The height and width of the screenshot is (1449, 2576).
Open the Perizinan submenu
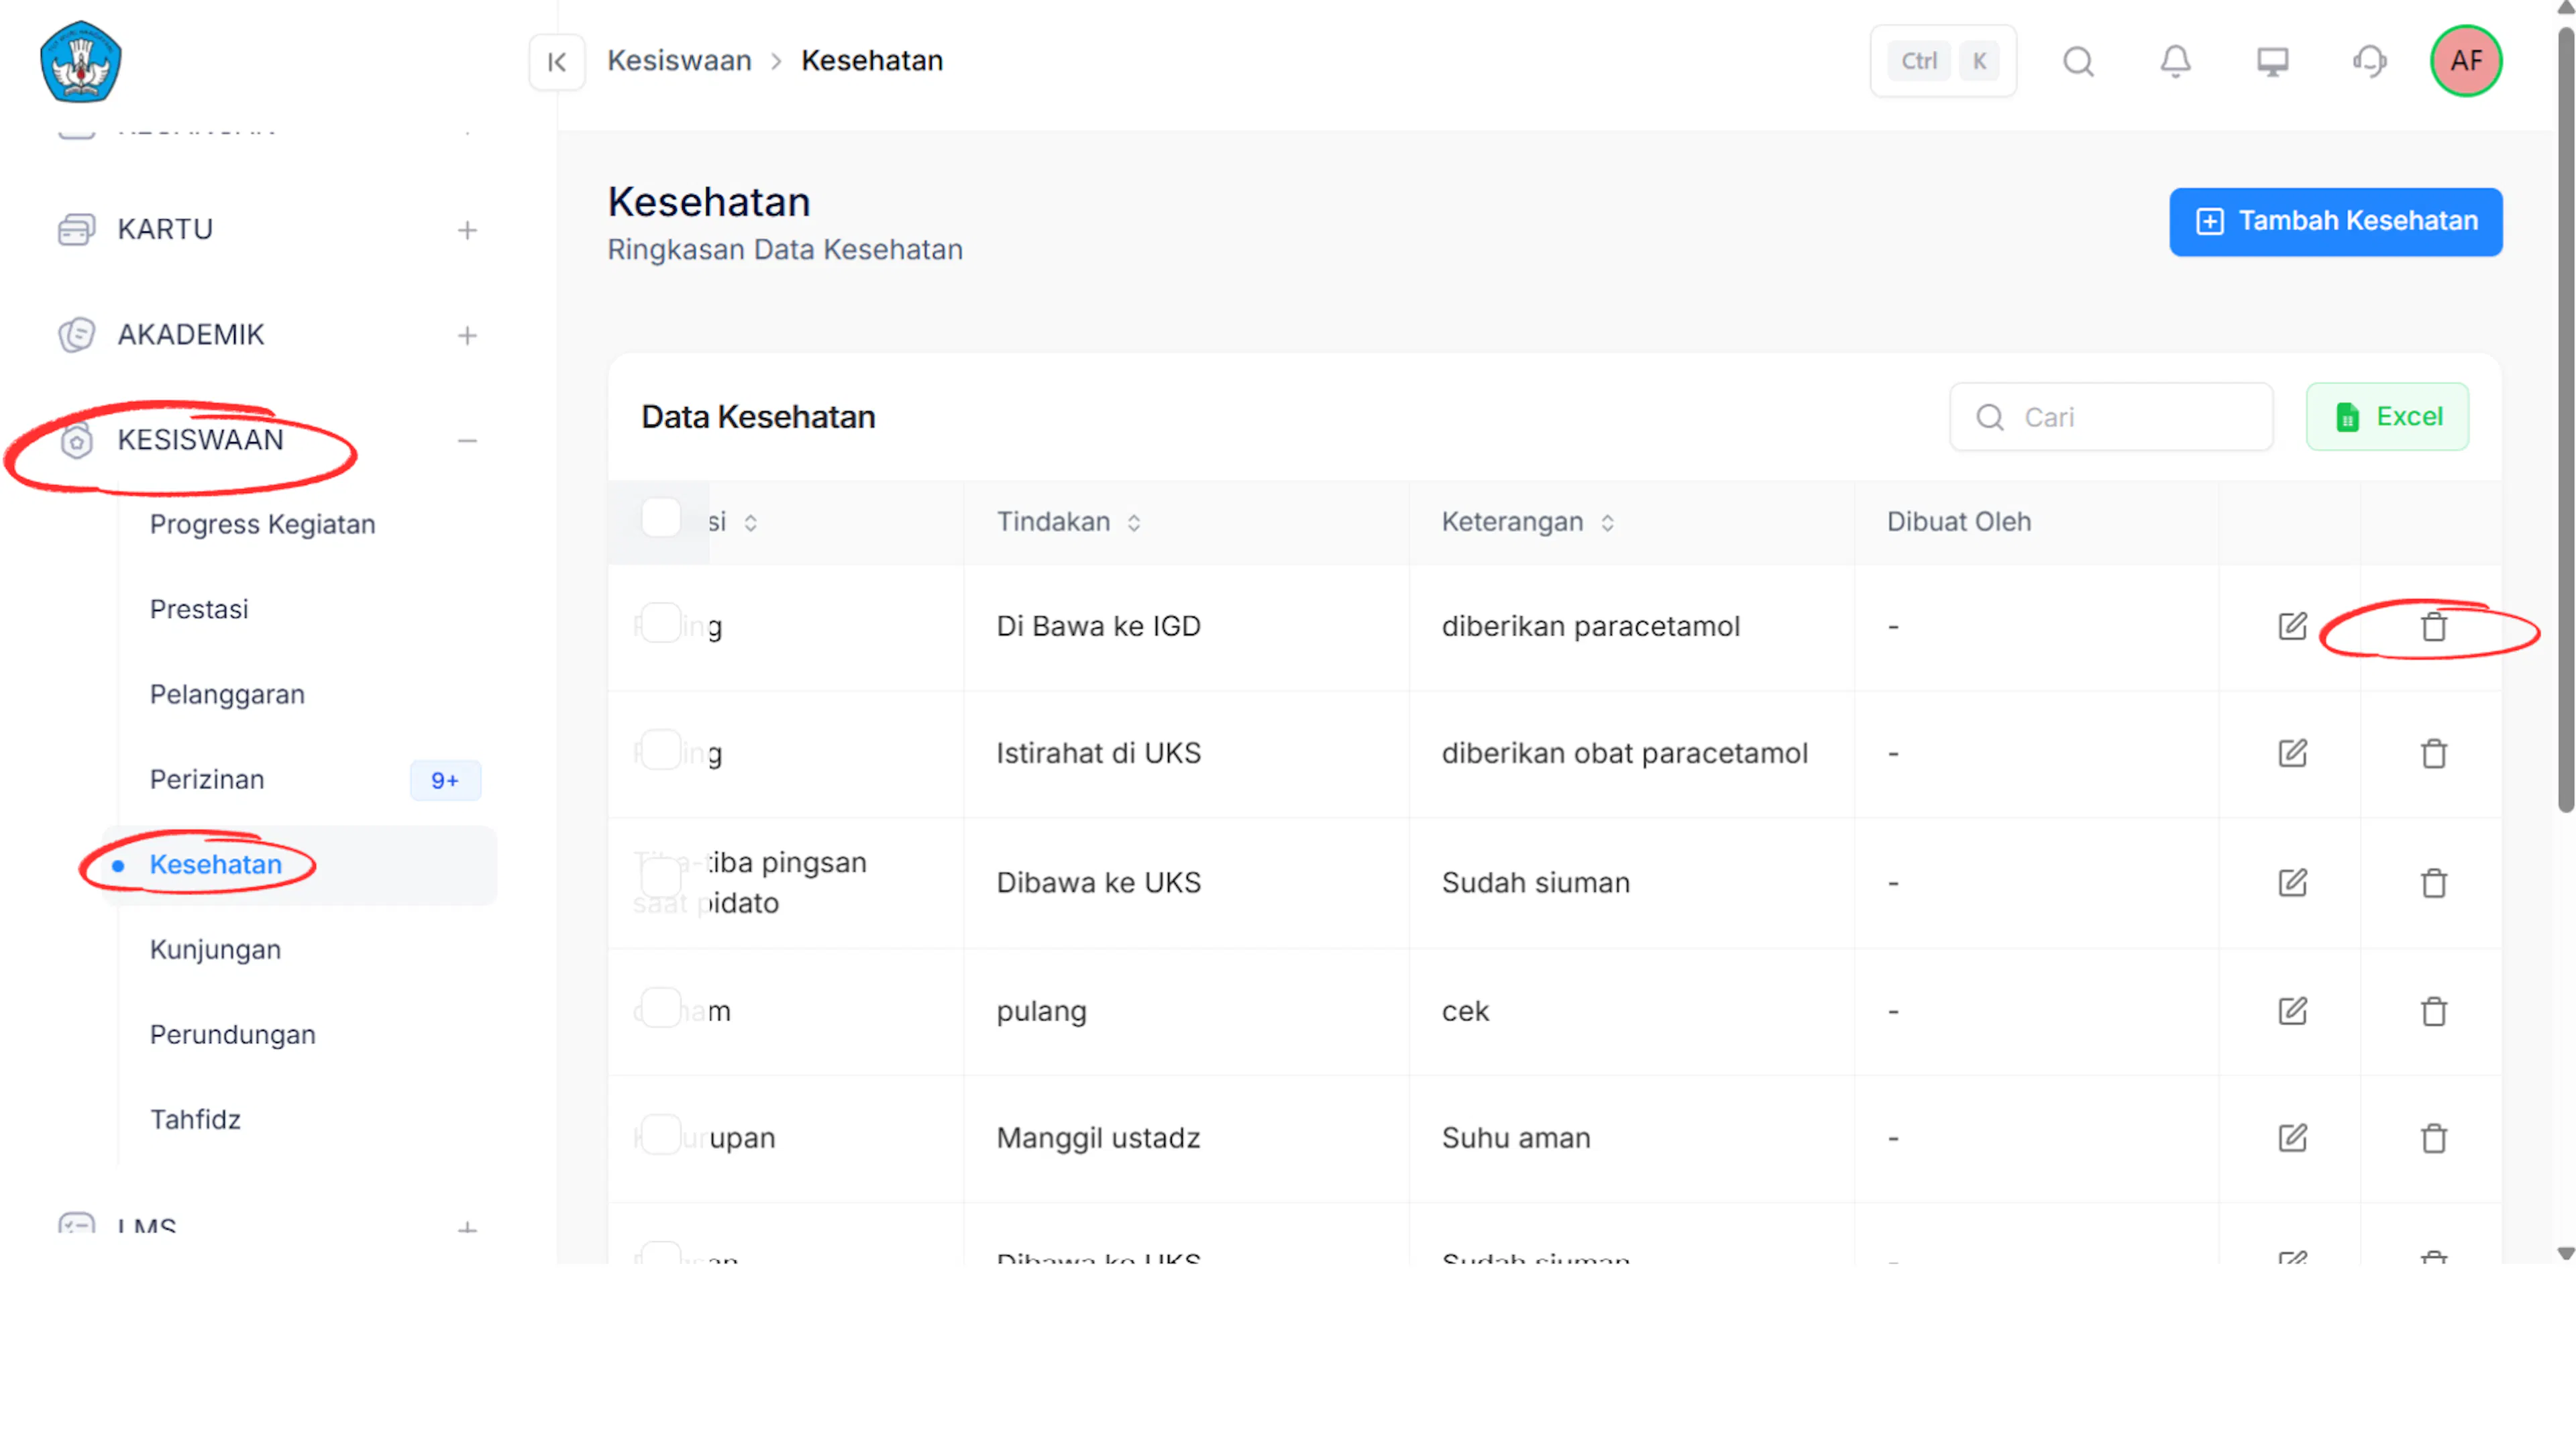point(207,779)
